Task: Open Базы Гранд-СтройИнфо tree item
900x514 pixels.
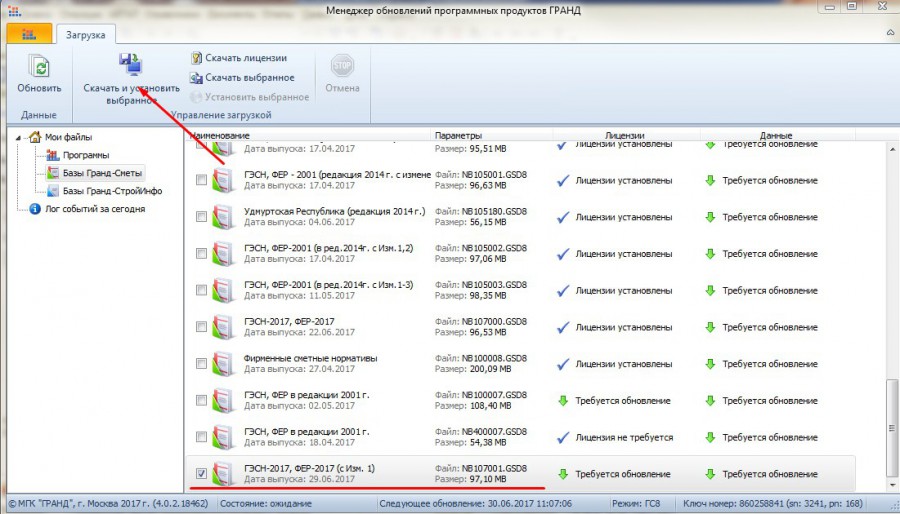Action: [x=112, y=190]
